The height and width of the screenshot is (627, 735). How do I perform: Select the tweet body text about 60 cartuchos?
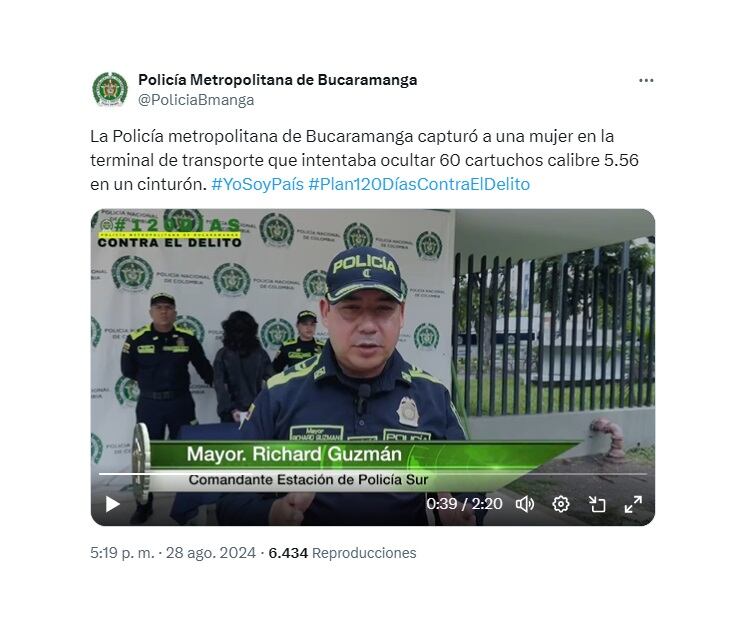(364, 160)
